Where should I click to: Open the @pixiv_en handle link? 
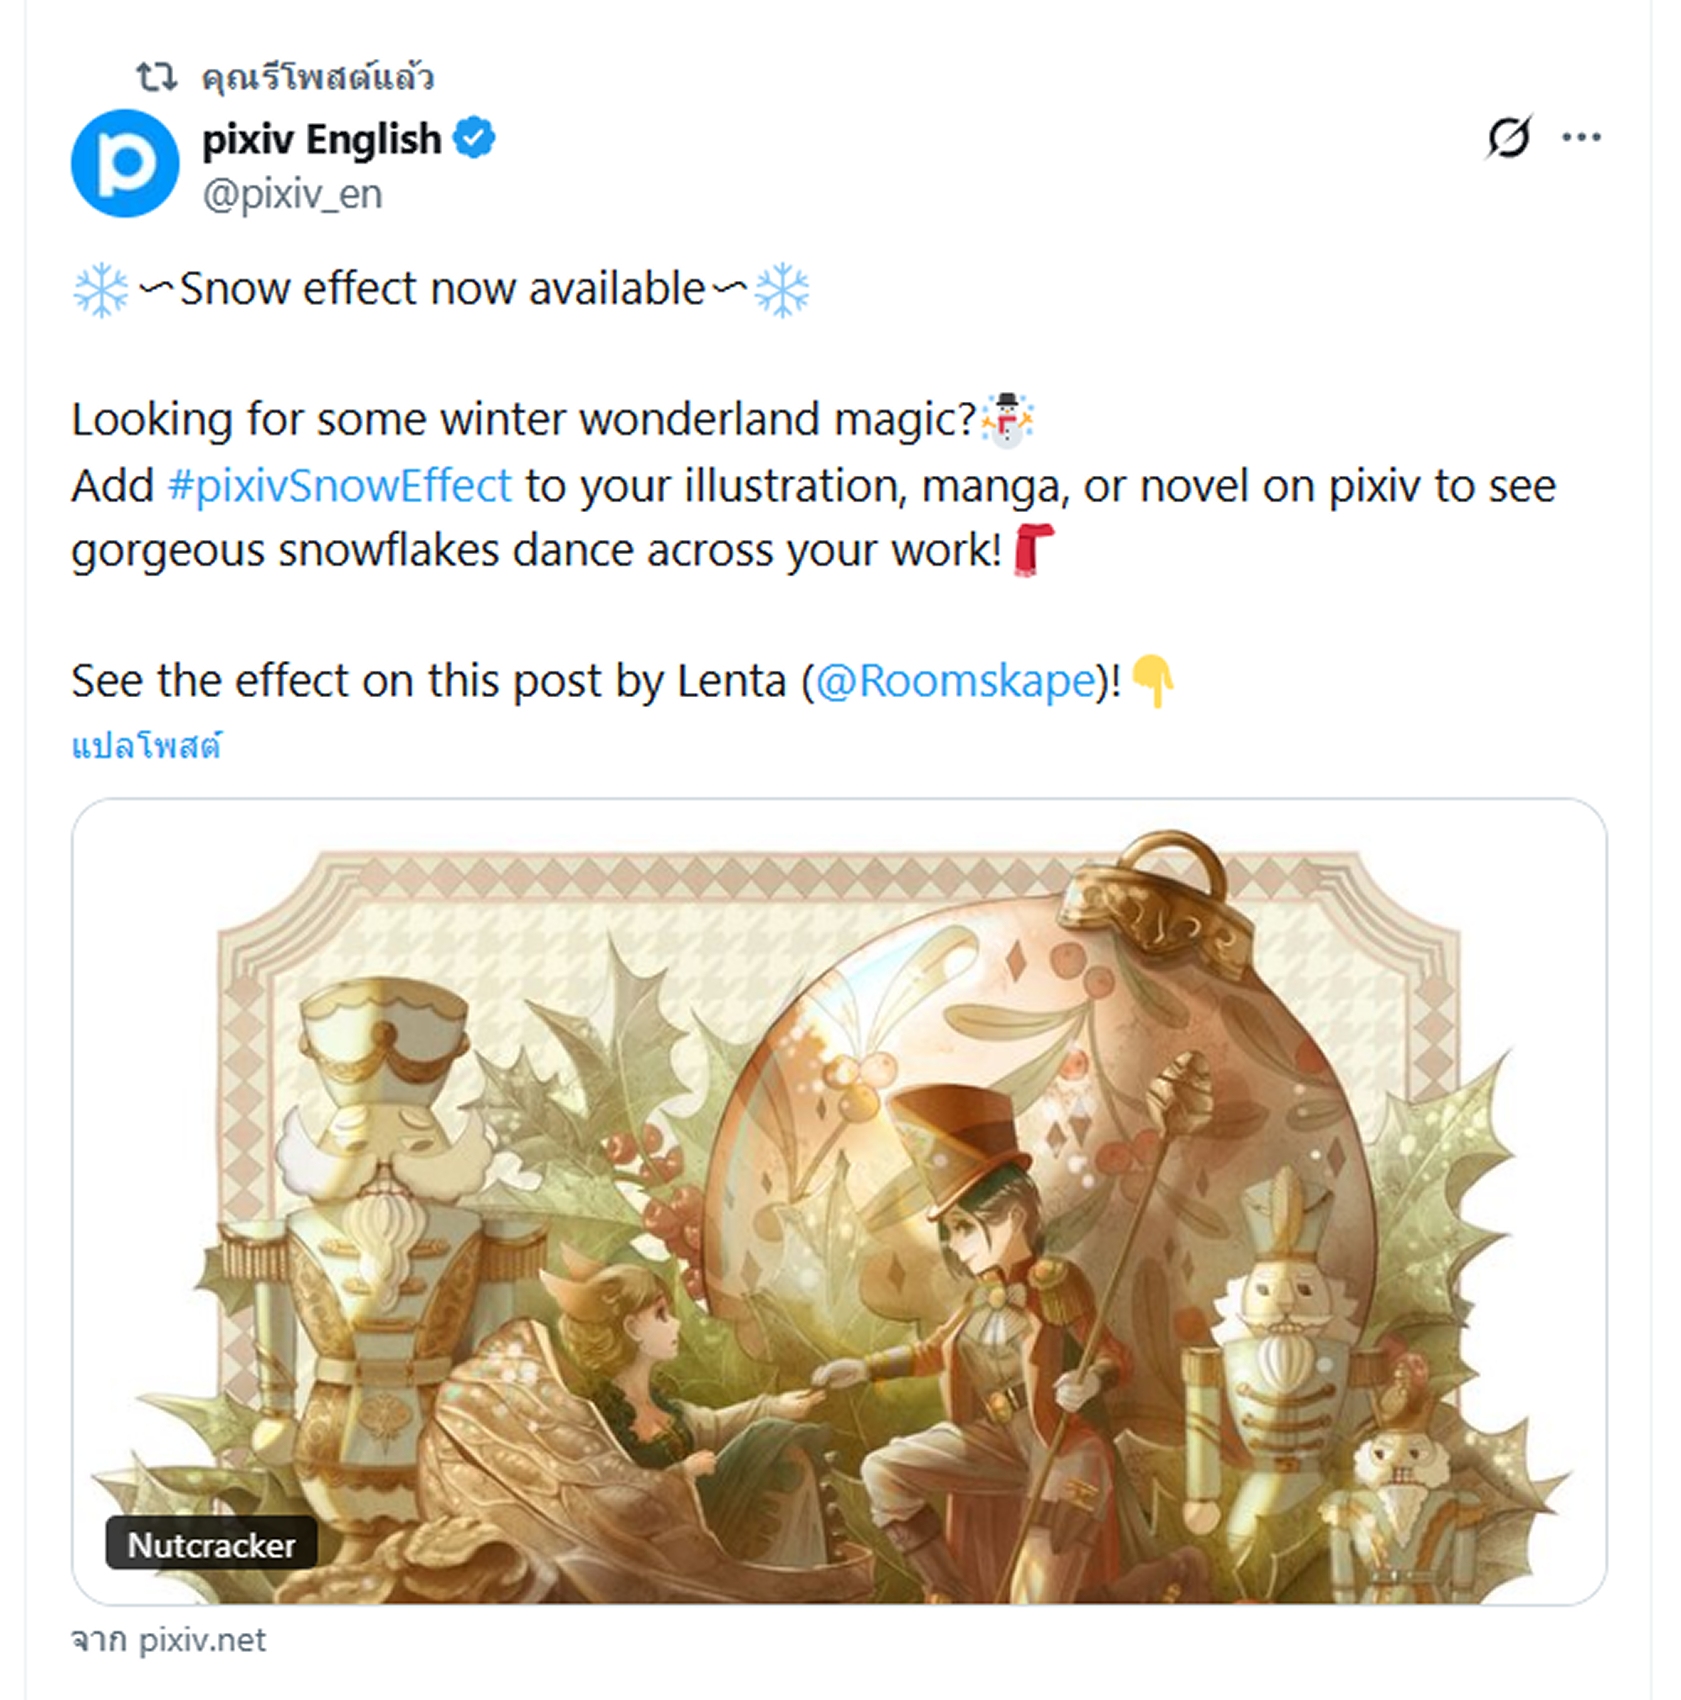pos(292,194)
